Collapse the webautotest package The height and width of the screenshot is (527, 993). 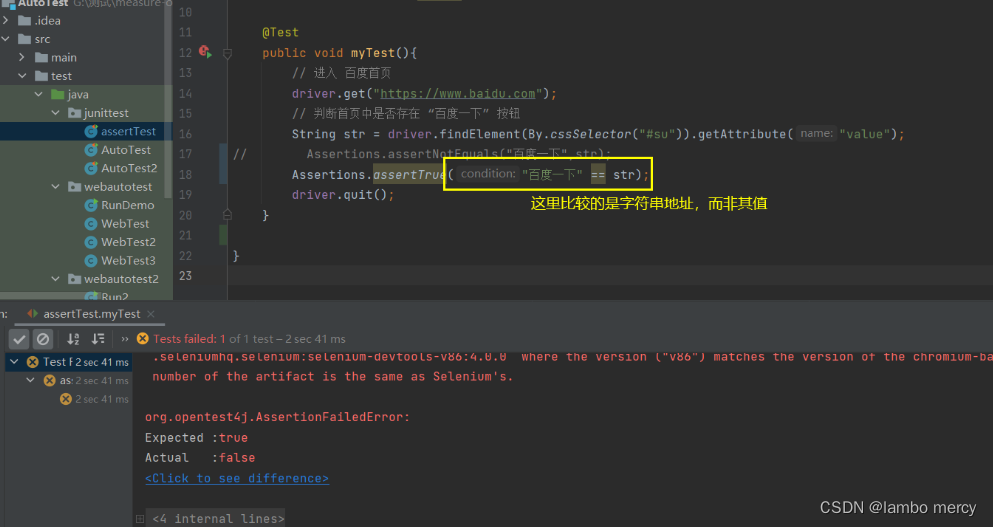[x=56, y=187]
